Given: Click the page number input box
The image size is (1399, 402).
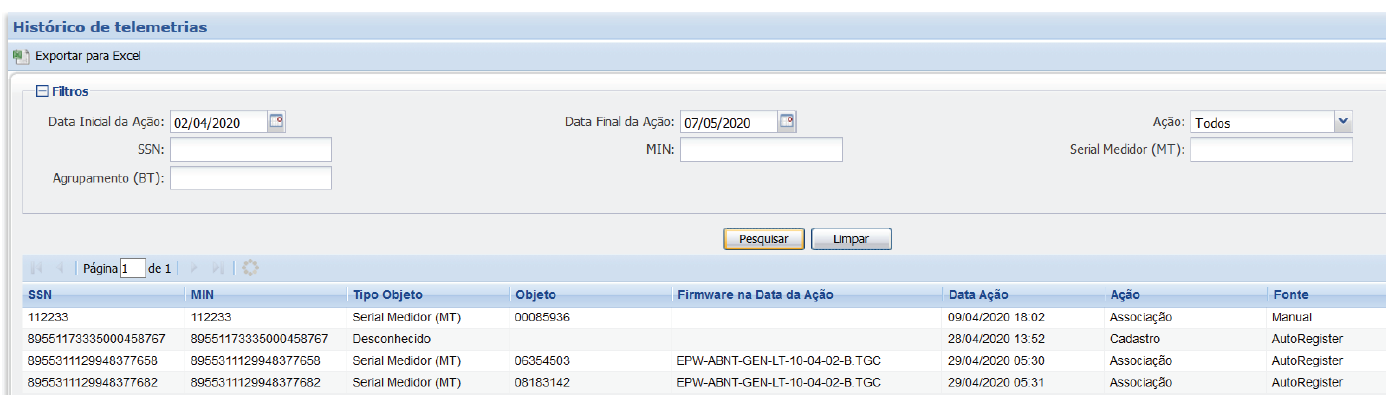Looking at the screenshot, I should click(132, 268).
